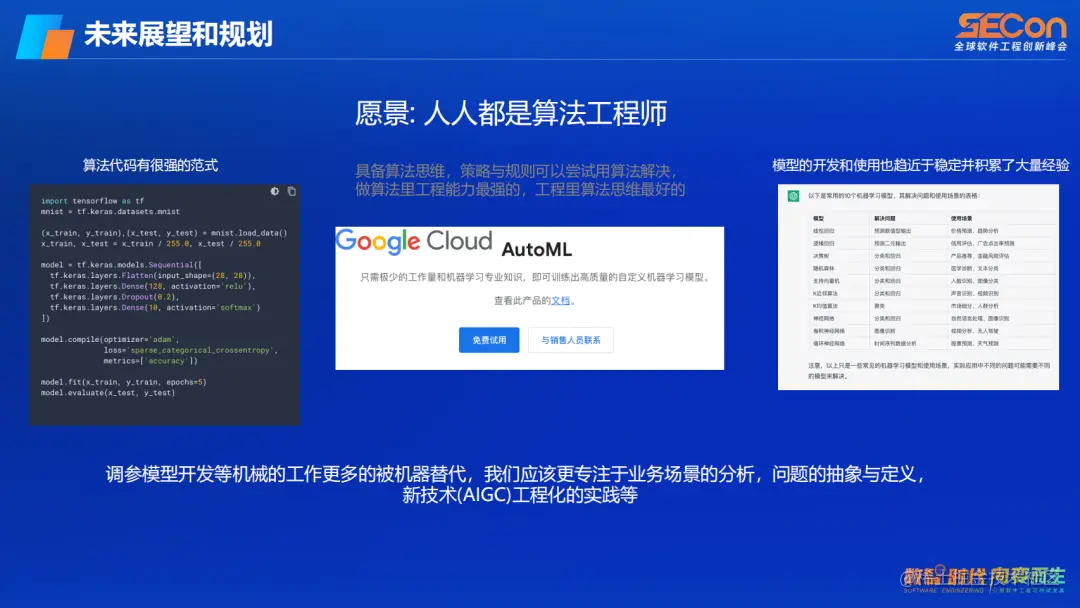Screen dimensions: 1080x608
Task: Click the 医学诊断、文本分类 table cell
Action: point(975,269)
